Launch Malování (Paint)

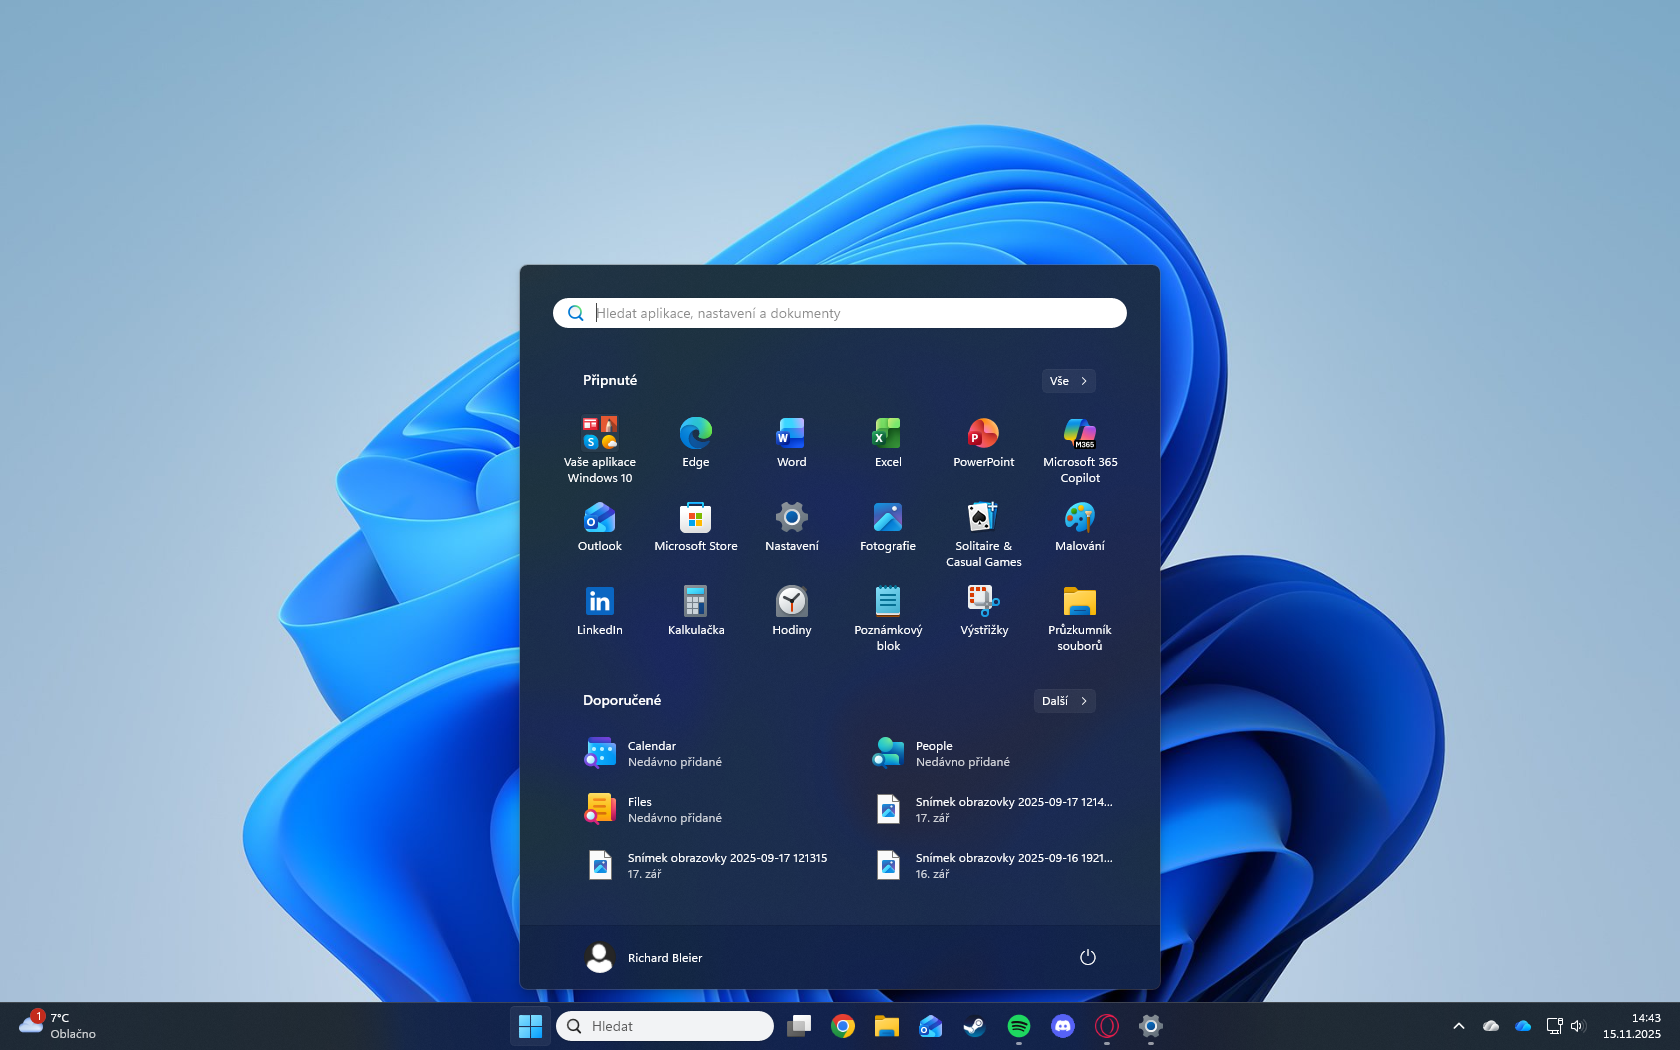pos(1079,524)
